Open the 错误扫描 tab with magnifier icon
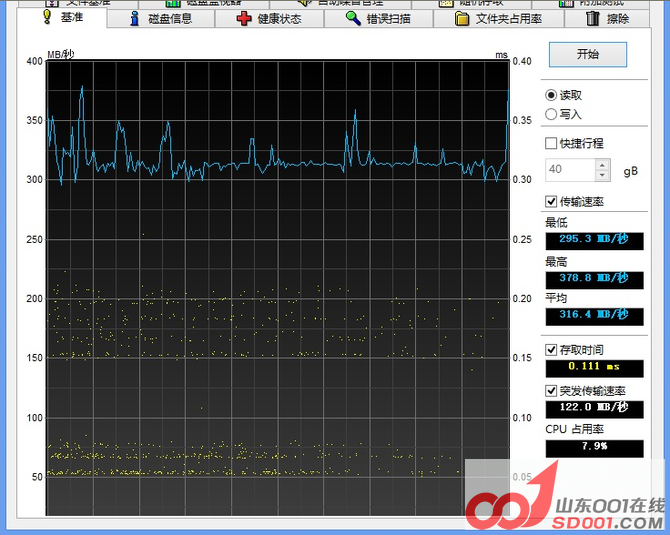The image size is (670, 535). coord(379,19)
